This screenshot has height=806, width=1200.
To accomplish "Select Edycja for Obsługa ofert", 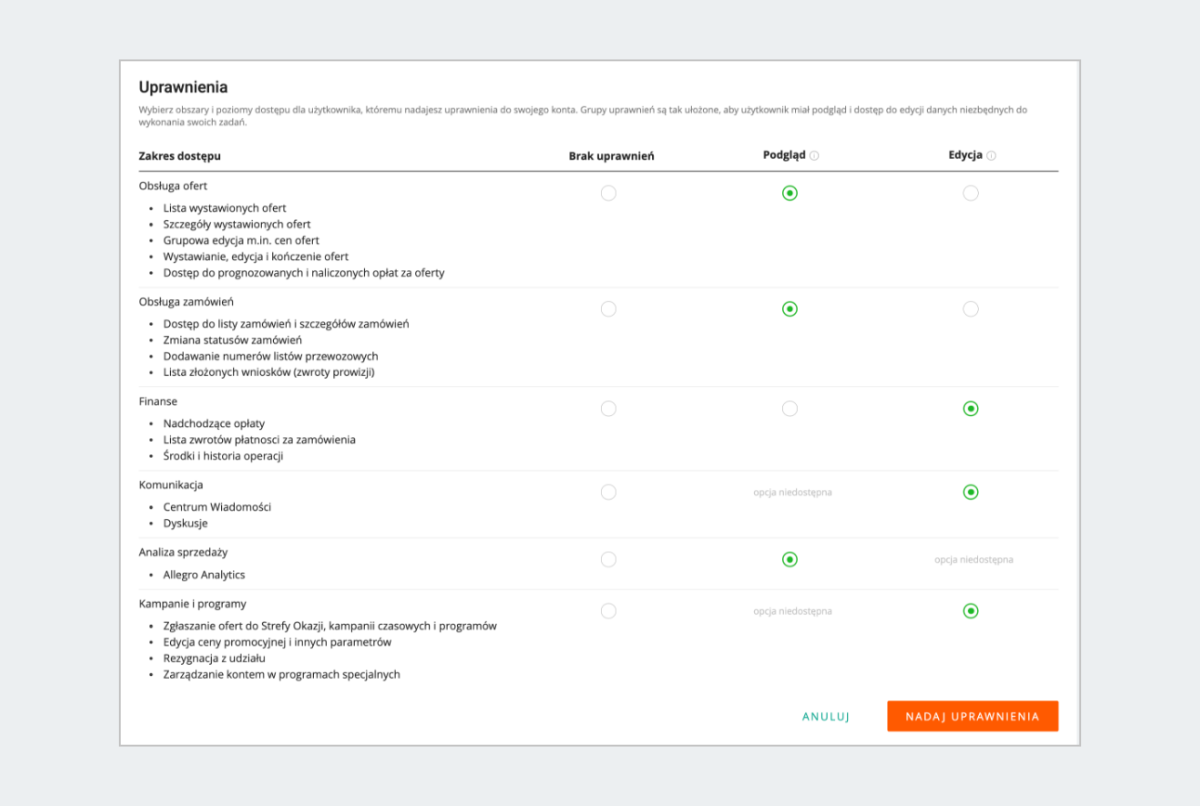I will coord(970,193).
